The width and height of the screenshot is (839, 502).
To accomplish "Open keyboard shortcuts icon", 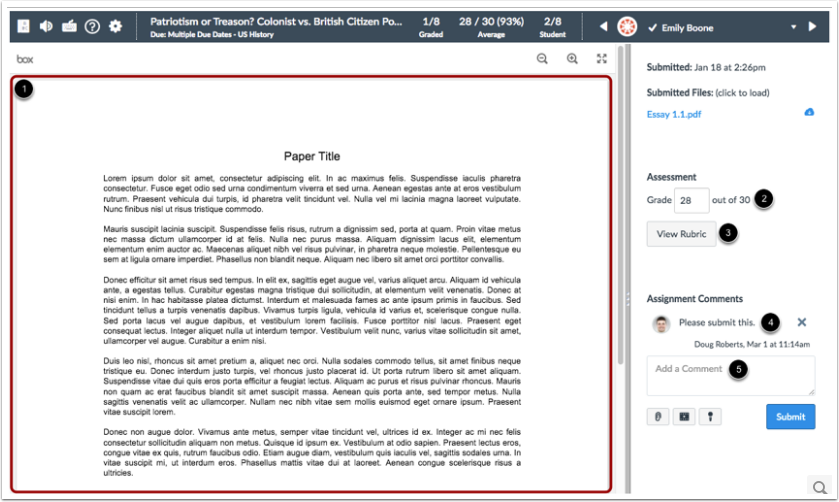I will point(69,26).
